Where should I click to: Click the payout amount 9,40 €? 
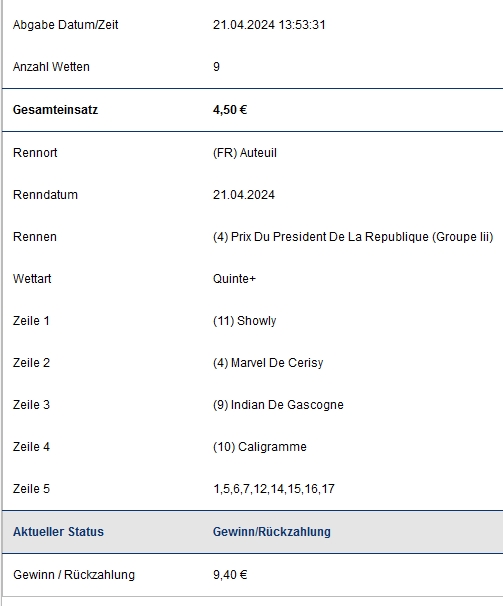pos(230,575)
